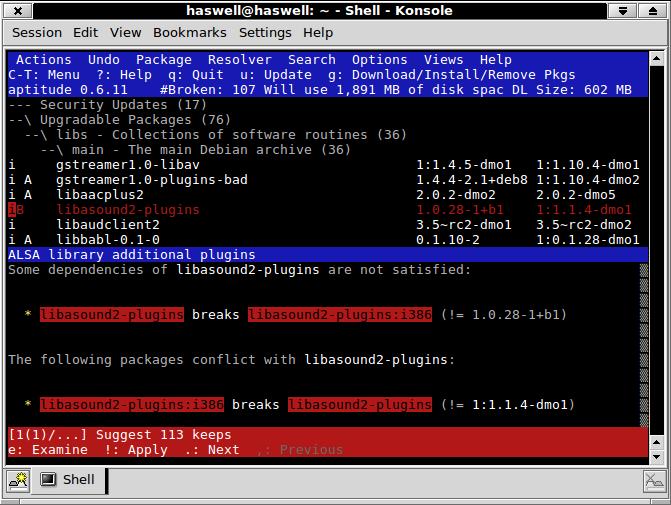671x505 pixels.
Task: Click the lower scrollbar up arrow
Action: (x=656, y=442)
